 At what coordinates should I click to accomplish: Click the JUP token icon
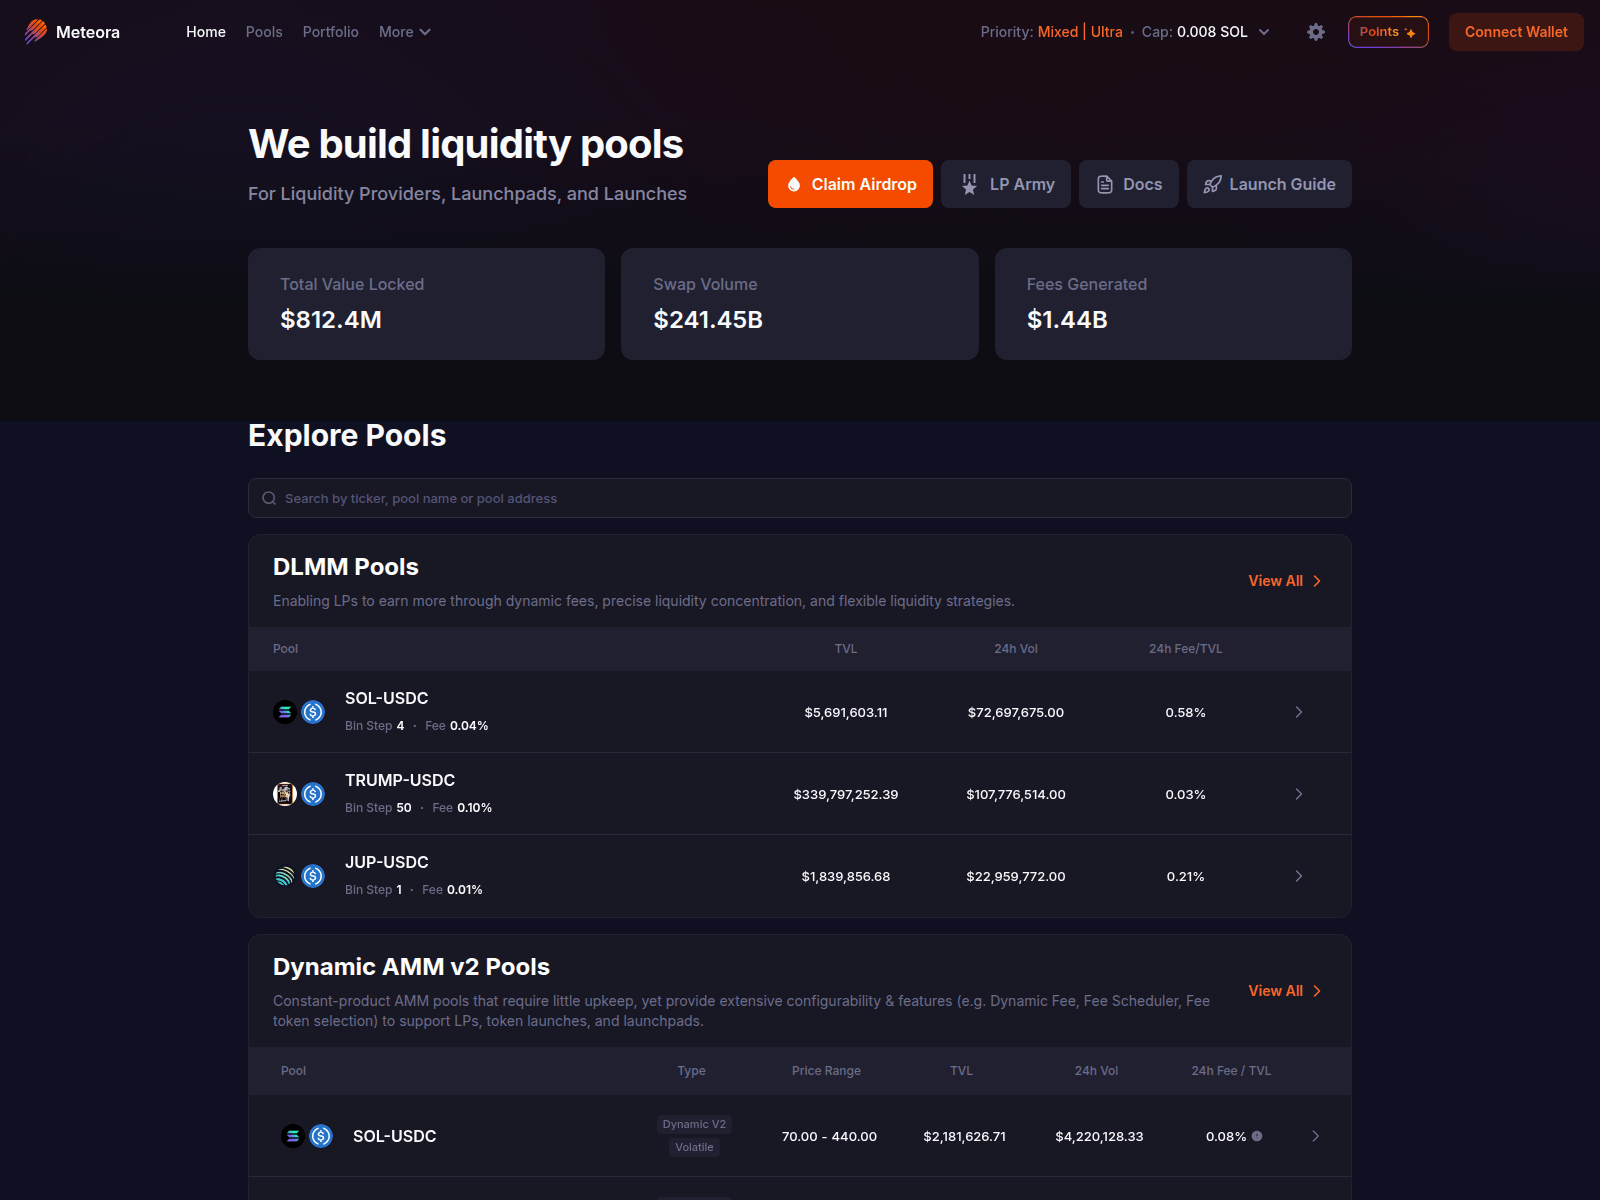[x=285, y=876]
